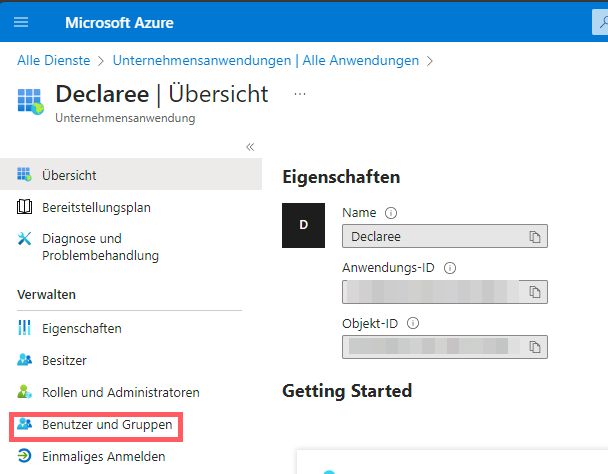Click the Getting Started heading
608x474 pixels.
[347, 391]
